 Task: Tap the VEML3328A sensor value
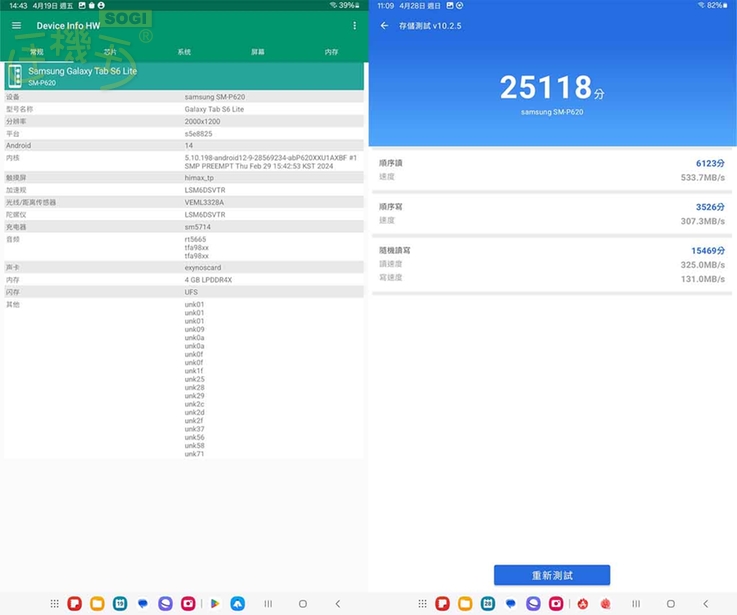click(204, 202)
